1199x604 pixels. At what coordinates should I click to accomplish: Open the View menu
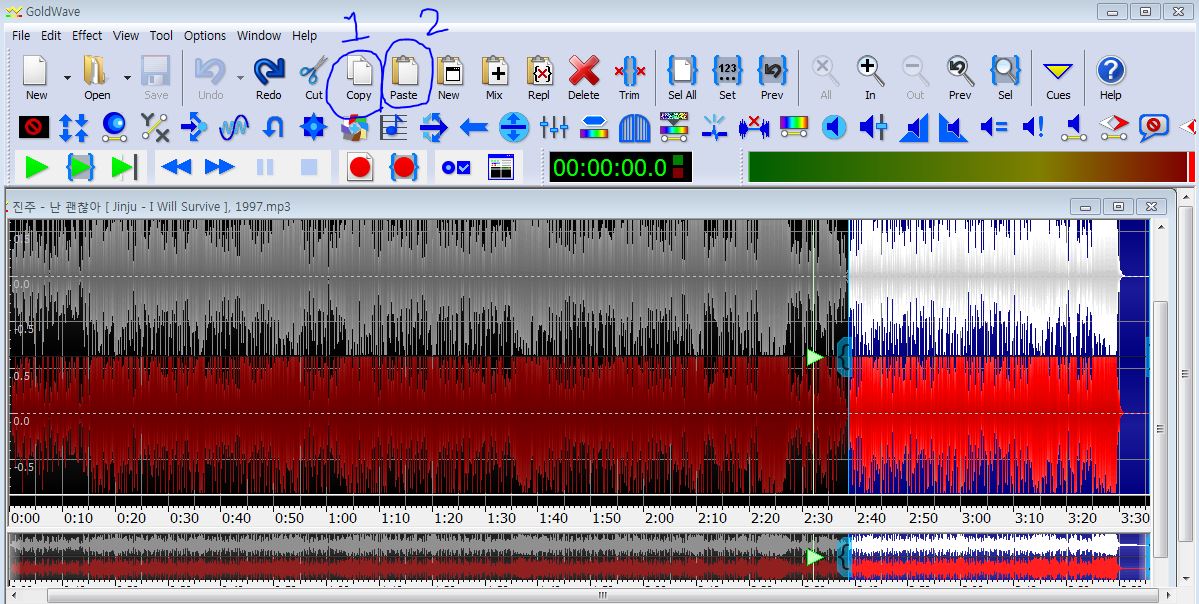(x=126, y=35)
